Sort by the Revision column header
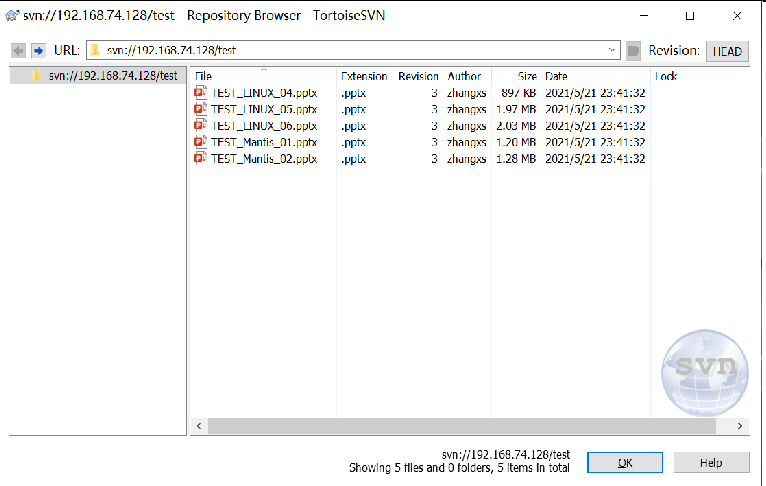This screenshot has height=486, width=766. [418, 76]
